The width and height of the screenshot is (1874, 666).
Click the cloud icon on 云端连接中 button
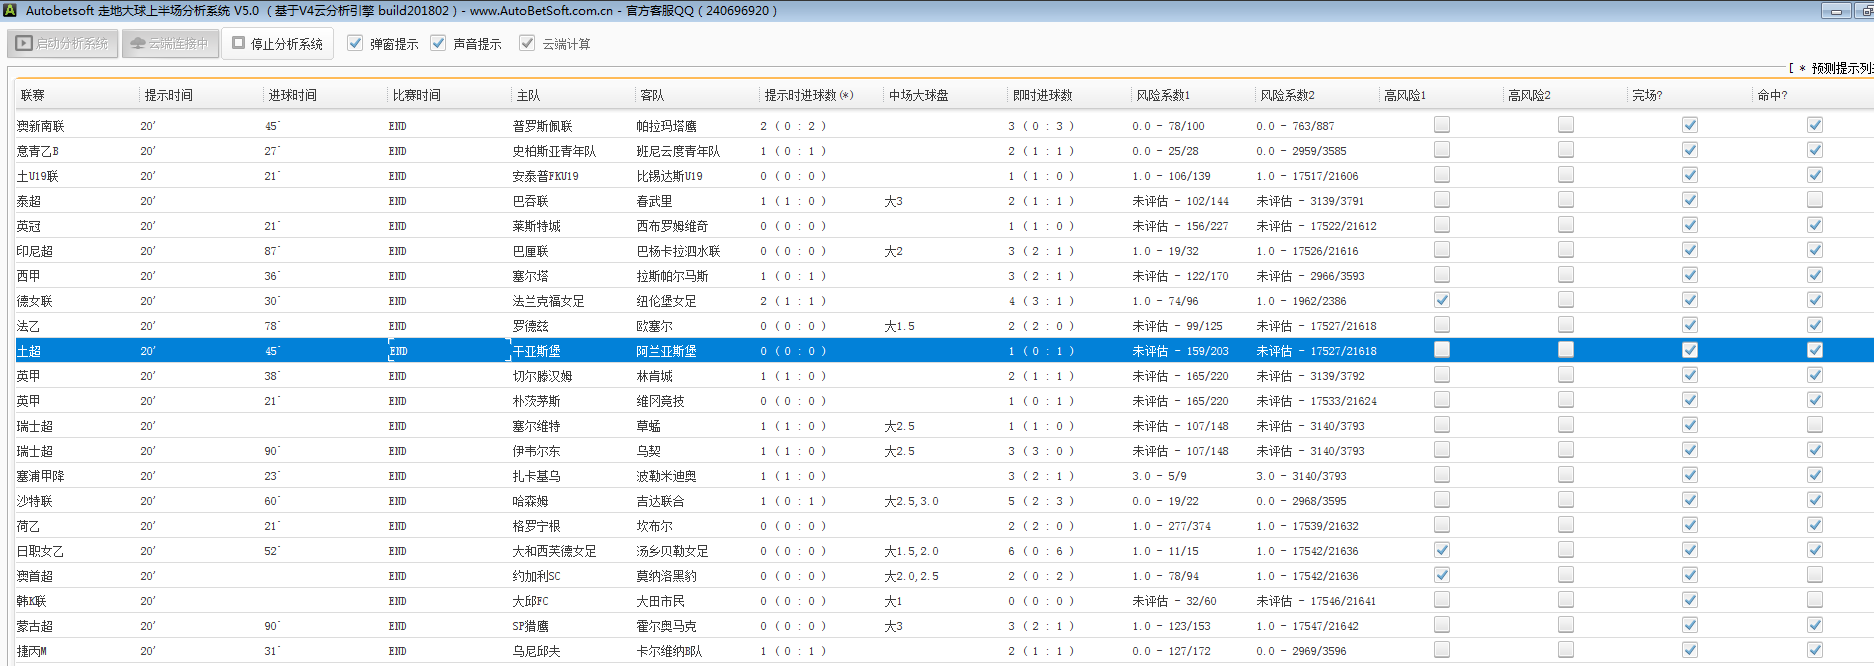click(x=138, y=44)
